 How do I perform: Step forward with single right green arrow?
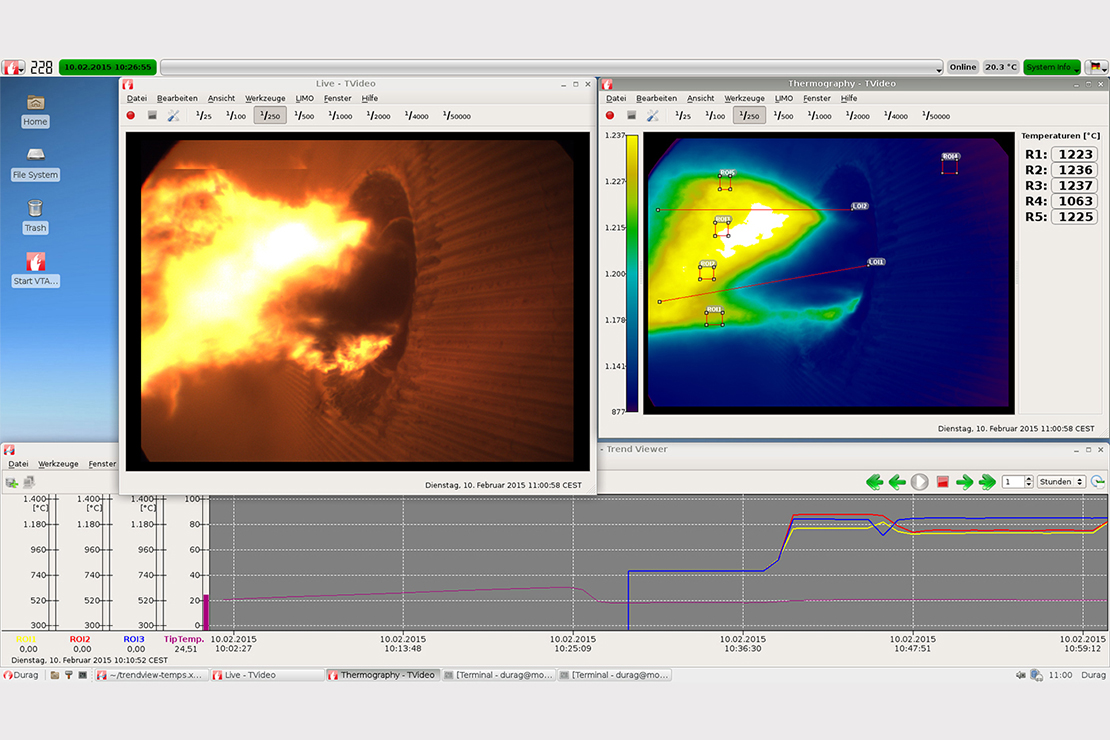click(964, 482)
